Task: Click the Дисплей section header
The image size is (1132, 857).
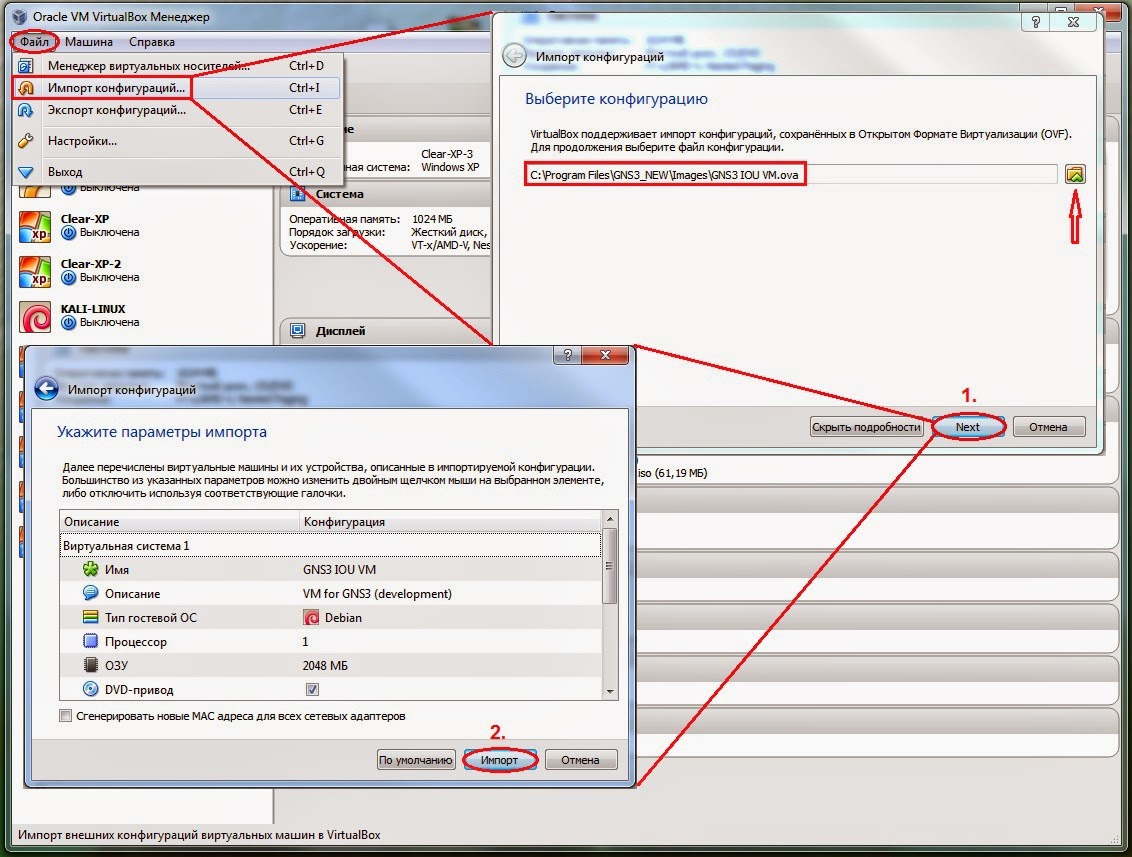Action: tap(386, 331)
